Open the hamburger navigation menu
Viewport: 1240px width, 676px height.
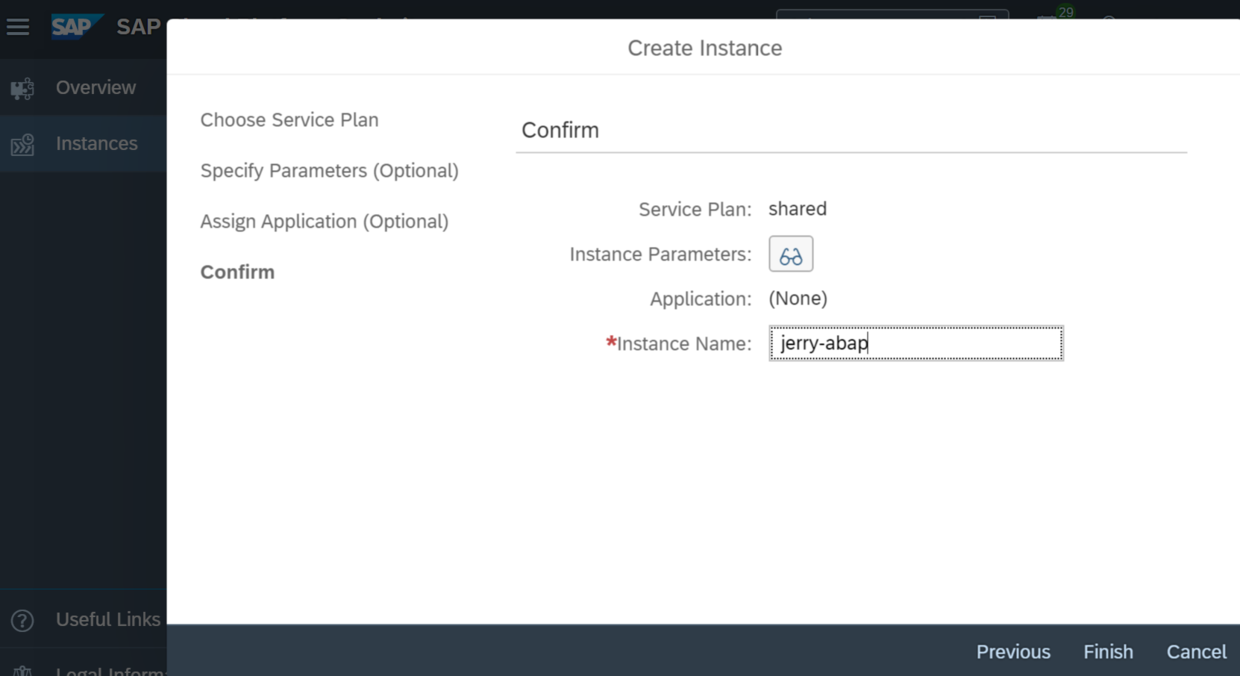coord(18,27)
